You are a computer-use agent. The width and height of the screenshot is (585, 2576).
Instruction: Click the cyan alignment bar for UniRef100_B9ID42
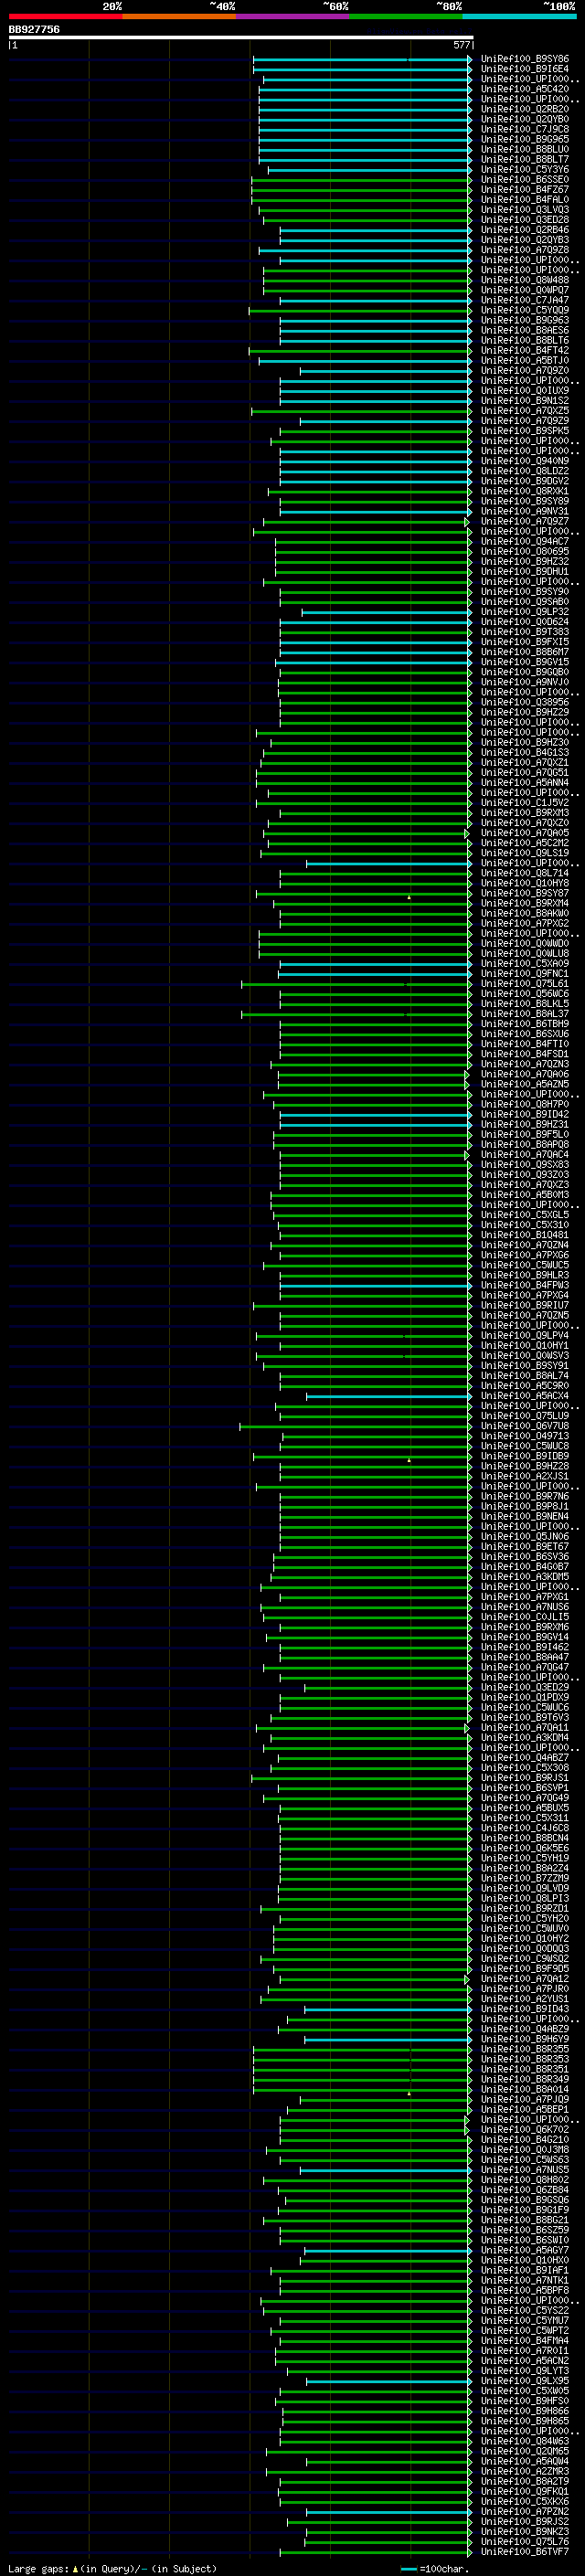[x=375, y=1114]
